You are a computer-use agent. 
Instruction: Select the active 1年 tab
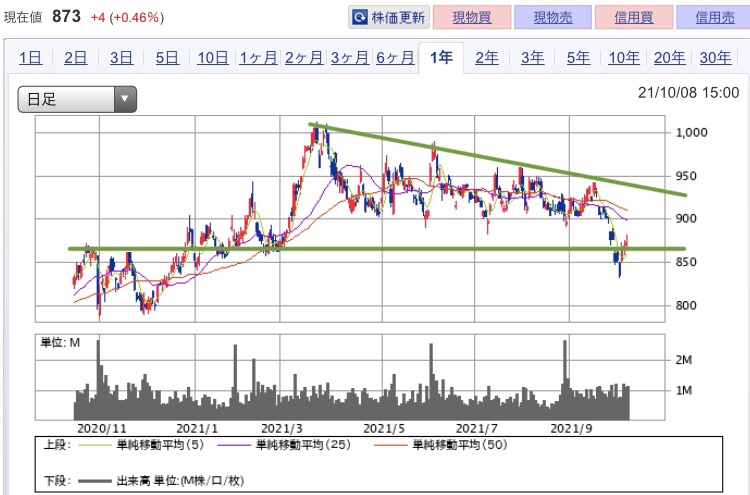click(441, 58)
